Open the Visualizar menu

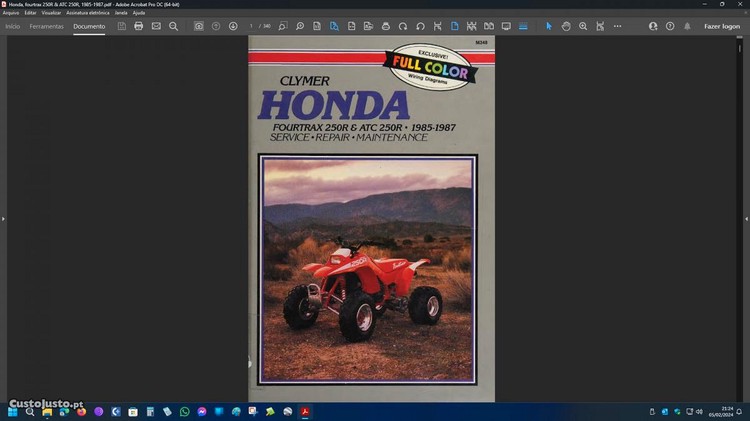(x=51, y=13)
